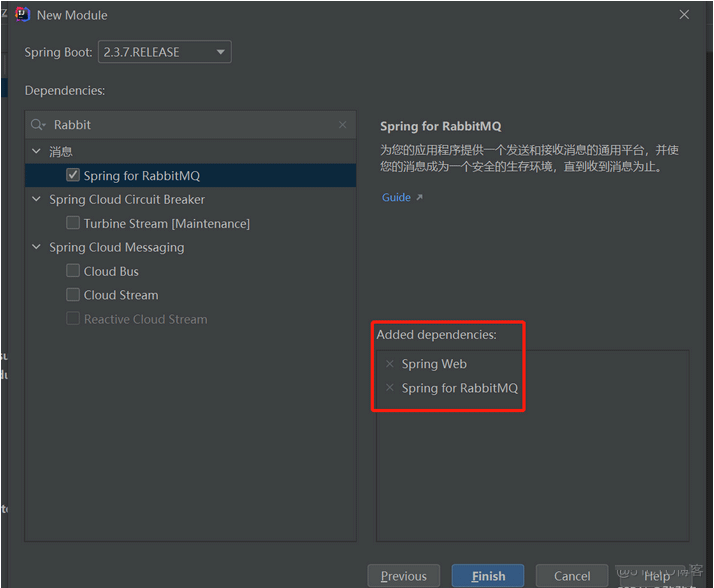Click the Previous button
714x588 pixels.
pyautogui.click(x=404, y=576)
